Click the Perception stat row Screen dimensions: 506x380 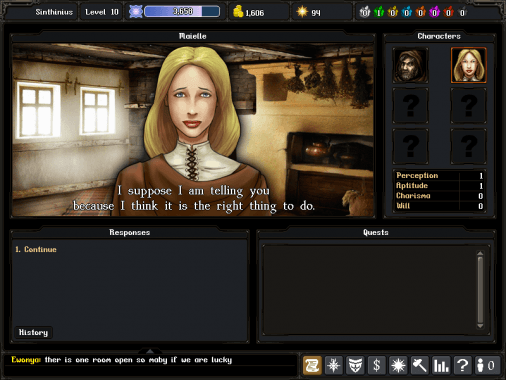439,175
